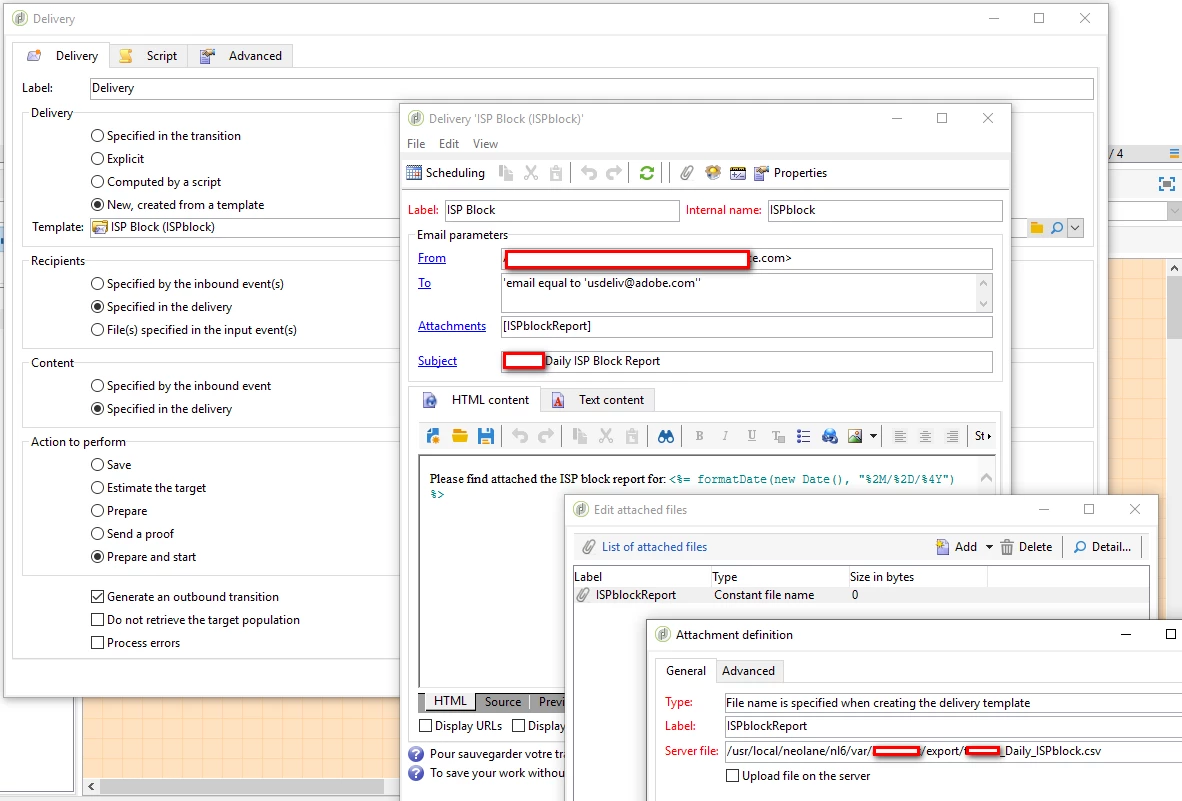Screen dimensions: 1182x801
Task: Click the open folder icon in HTML editor toolbar
Action: pos(460,436)
